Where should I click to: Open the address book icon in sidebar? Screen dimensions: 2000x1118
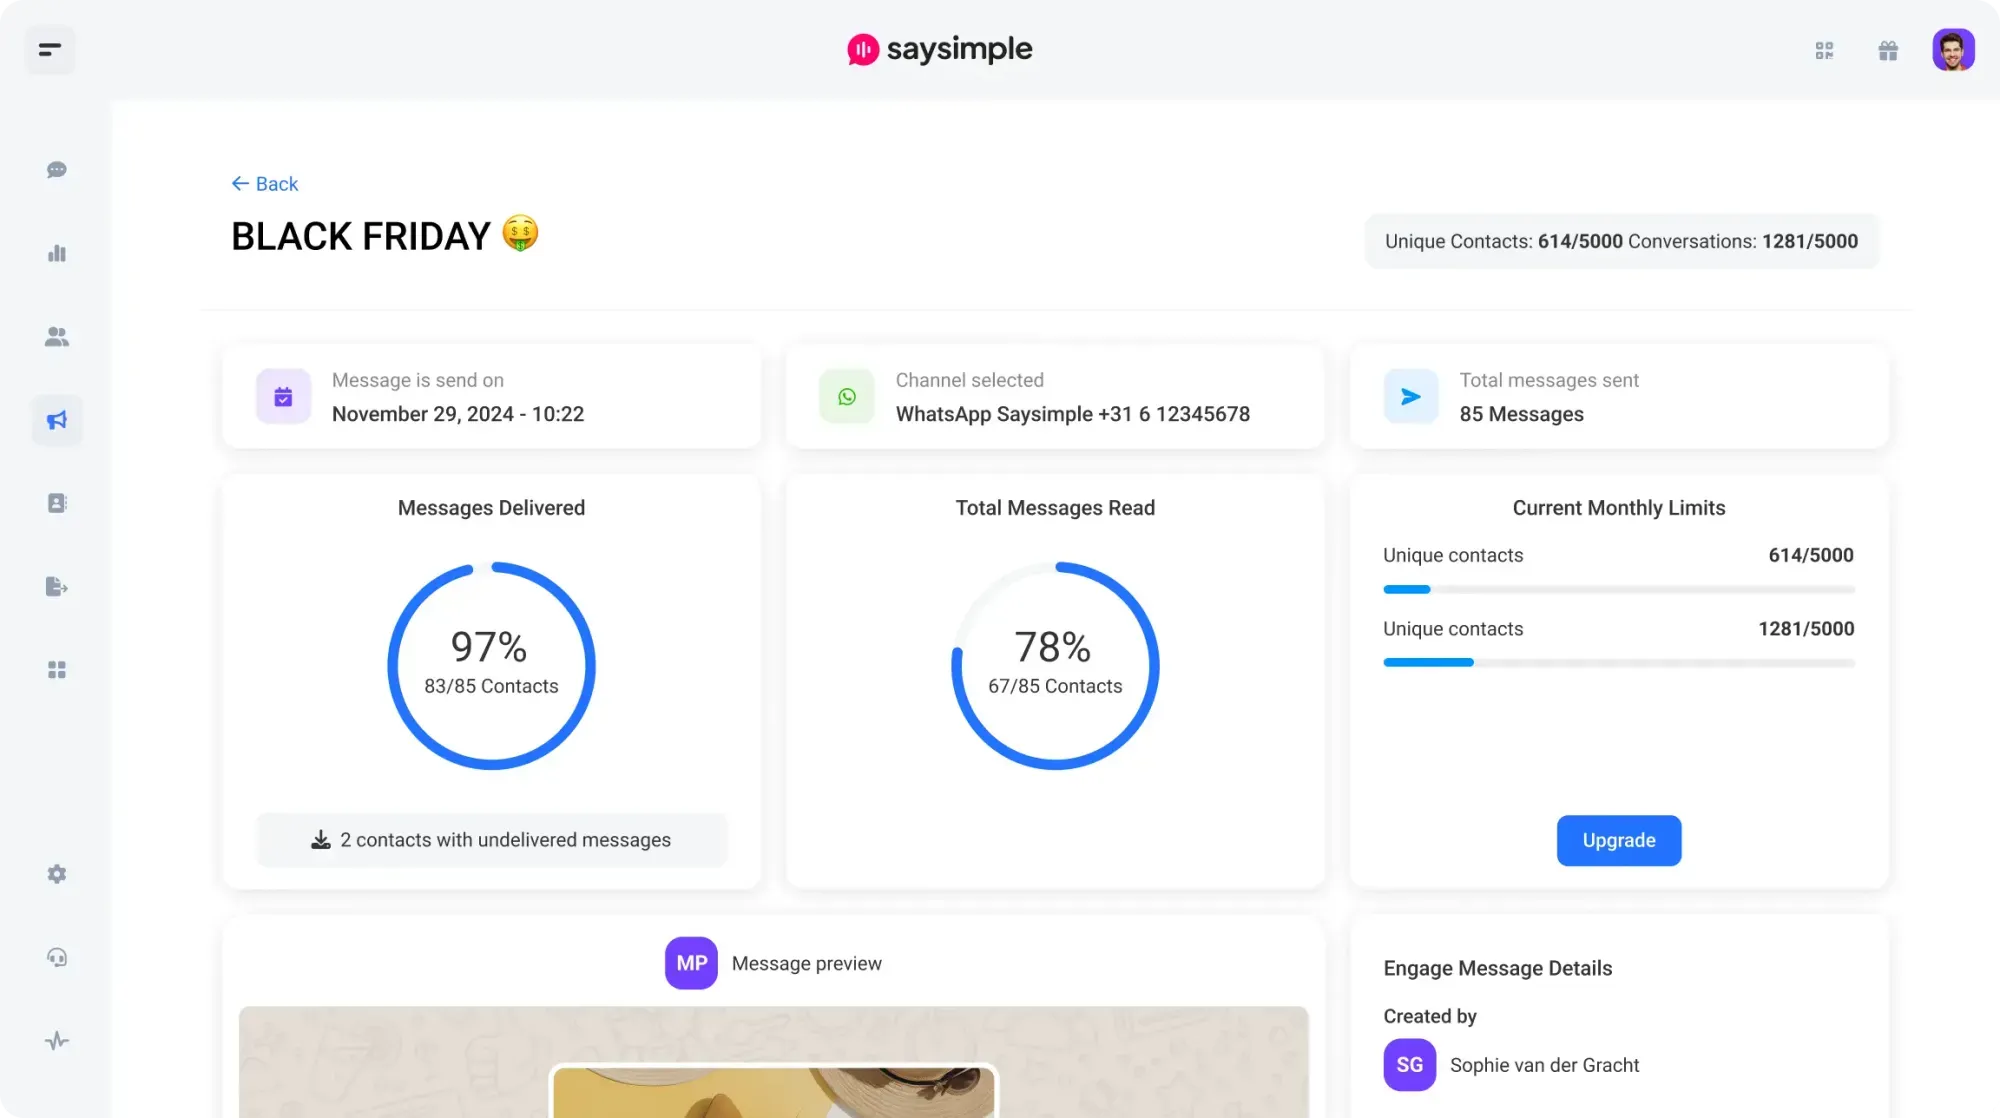(57, 503)
